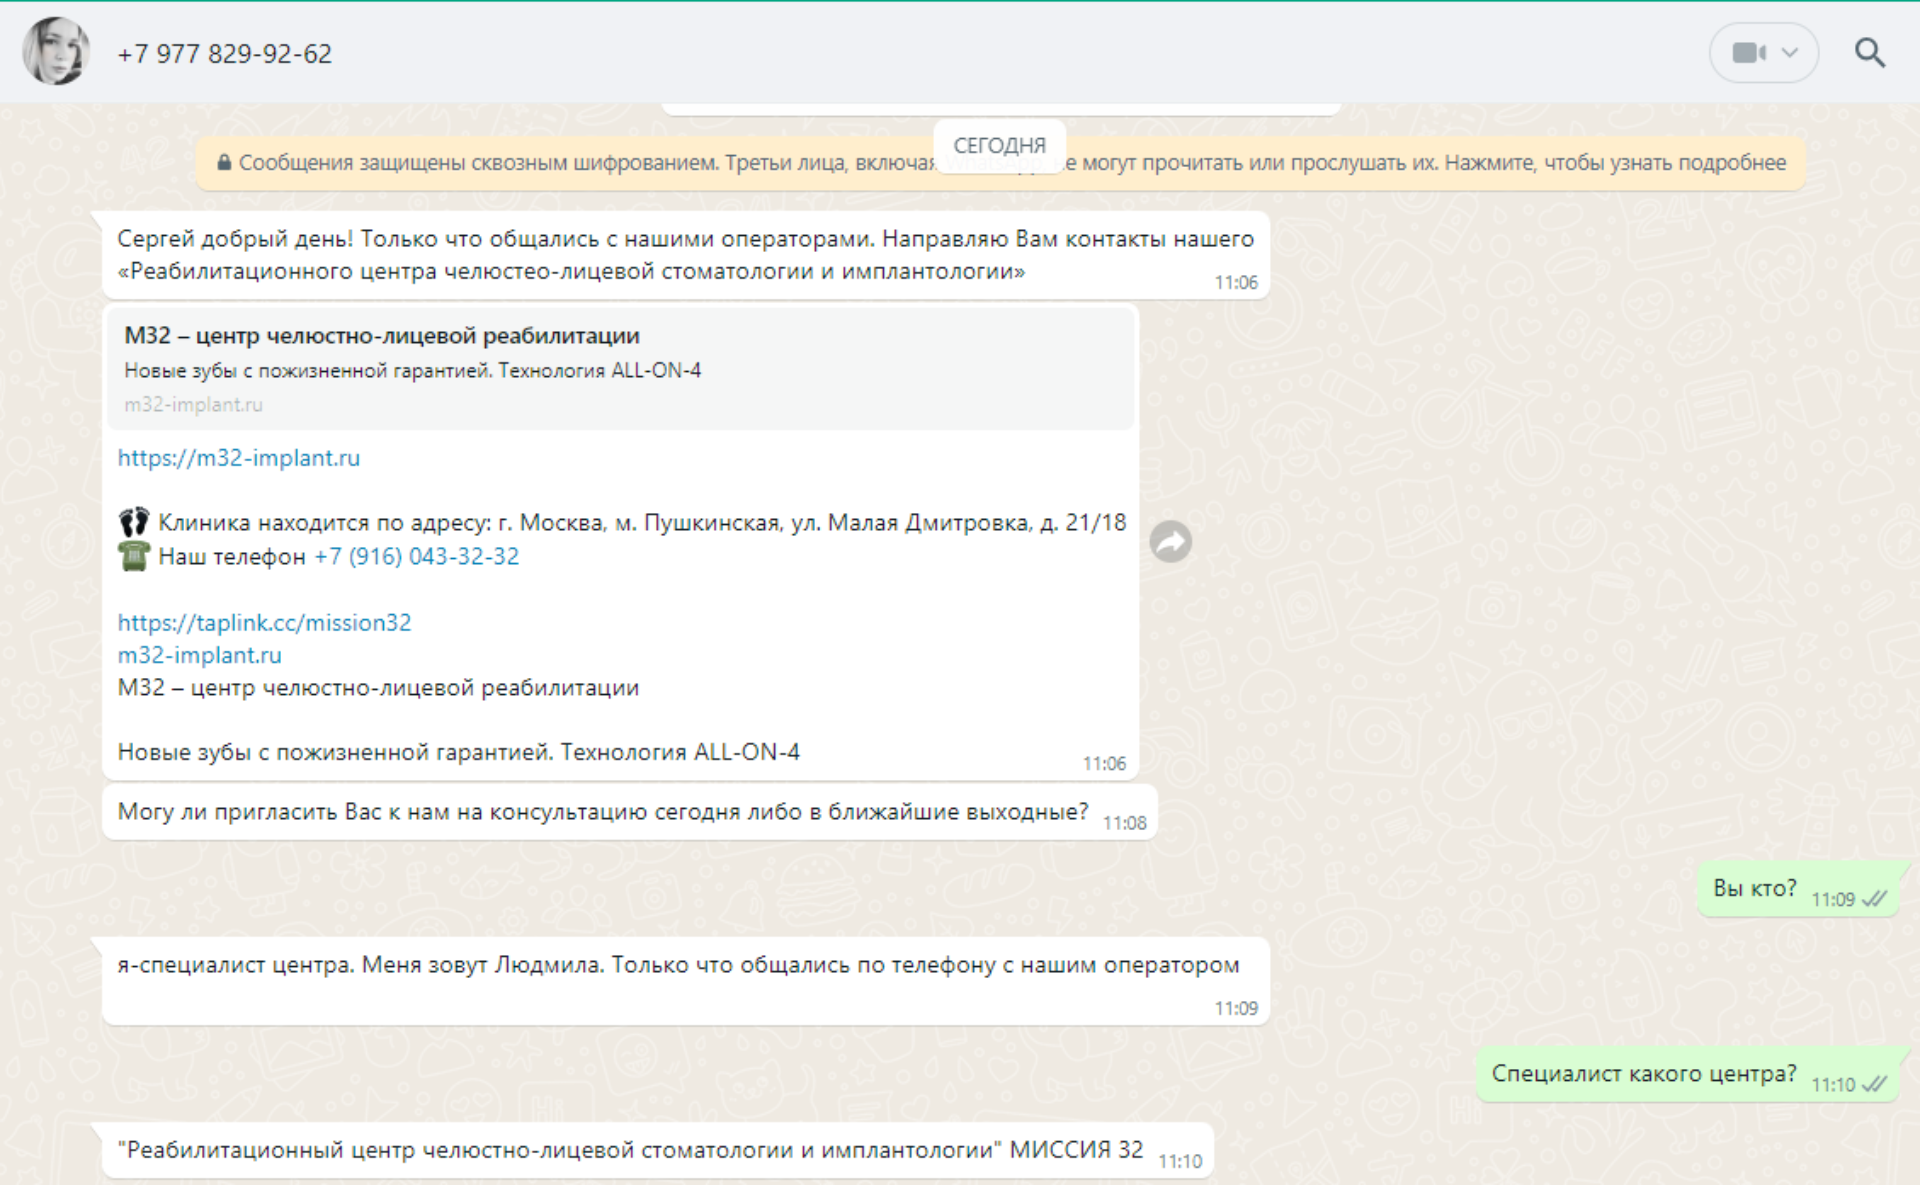Click the read checkmarks on 'Специалист какого центра?'

[x=1875, y=1084]
